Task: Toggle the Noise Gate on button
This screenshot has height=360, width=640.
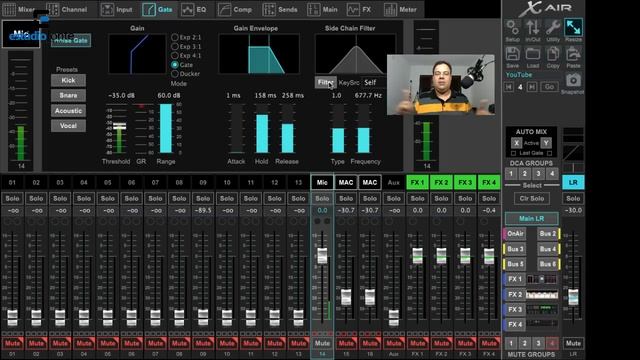Action: (x=71, y=40)
